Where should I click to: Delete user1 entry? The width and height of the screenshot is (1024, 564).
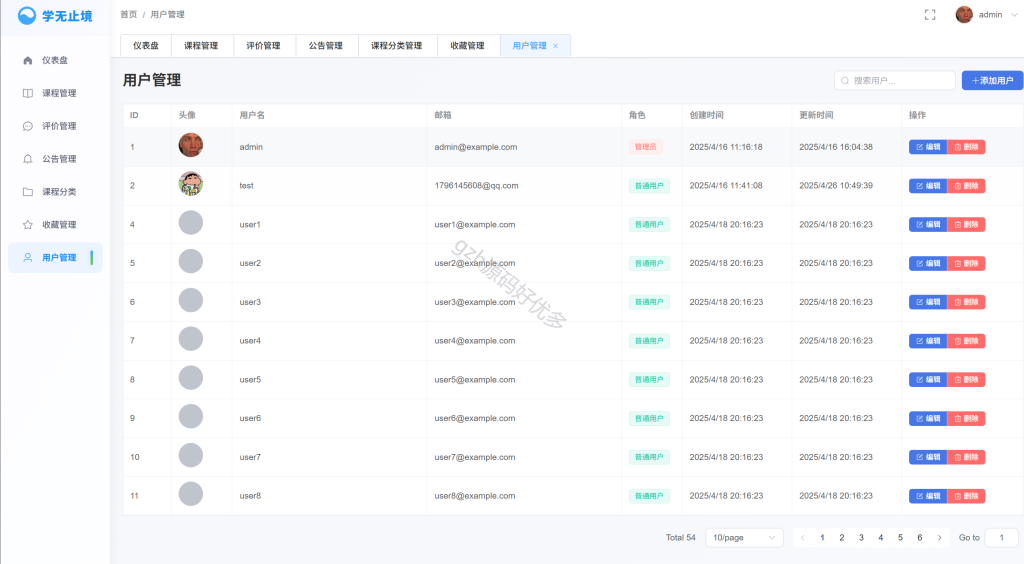pyautogui.click(x=966, y=225)
